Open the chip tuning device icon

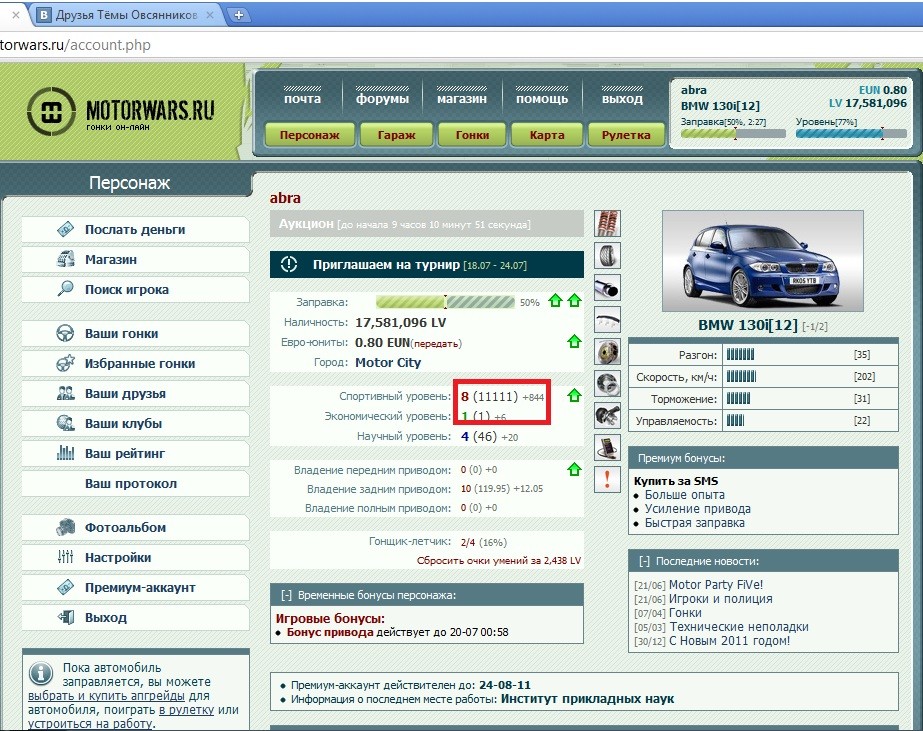pos(607,448)
